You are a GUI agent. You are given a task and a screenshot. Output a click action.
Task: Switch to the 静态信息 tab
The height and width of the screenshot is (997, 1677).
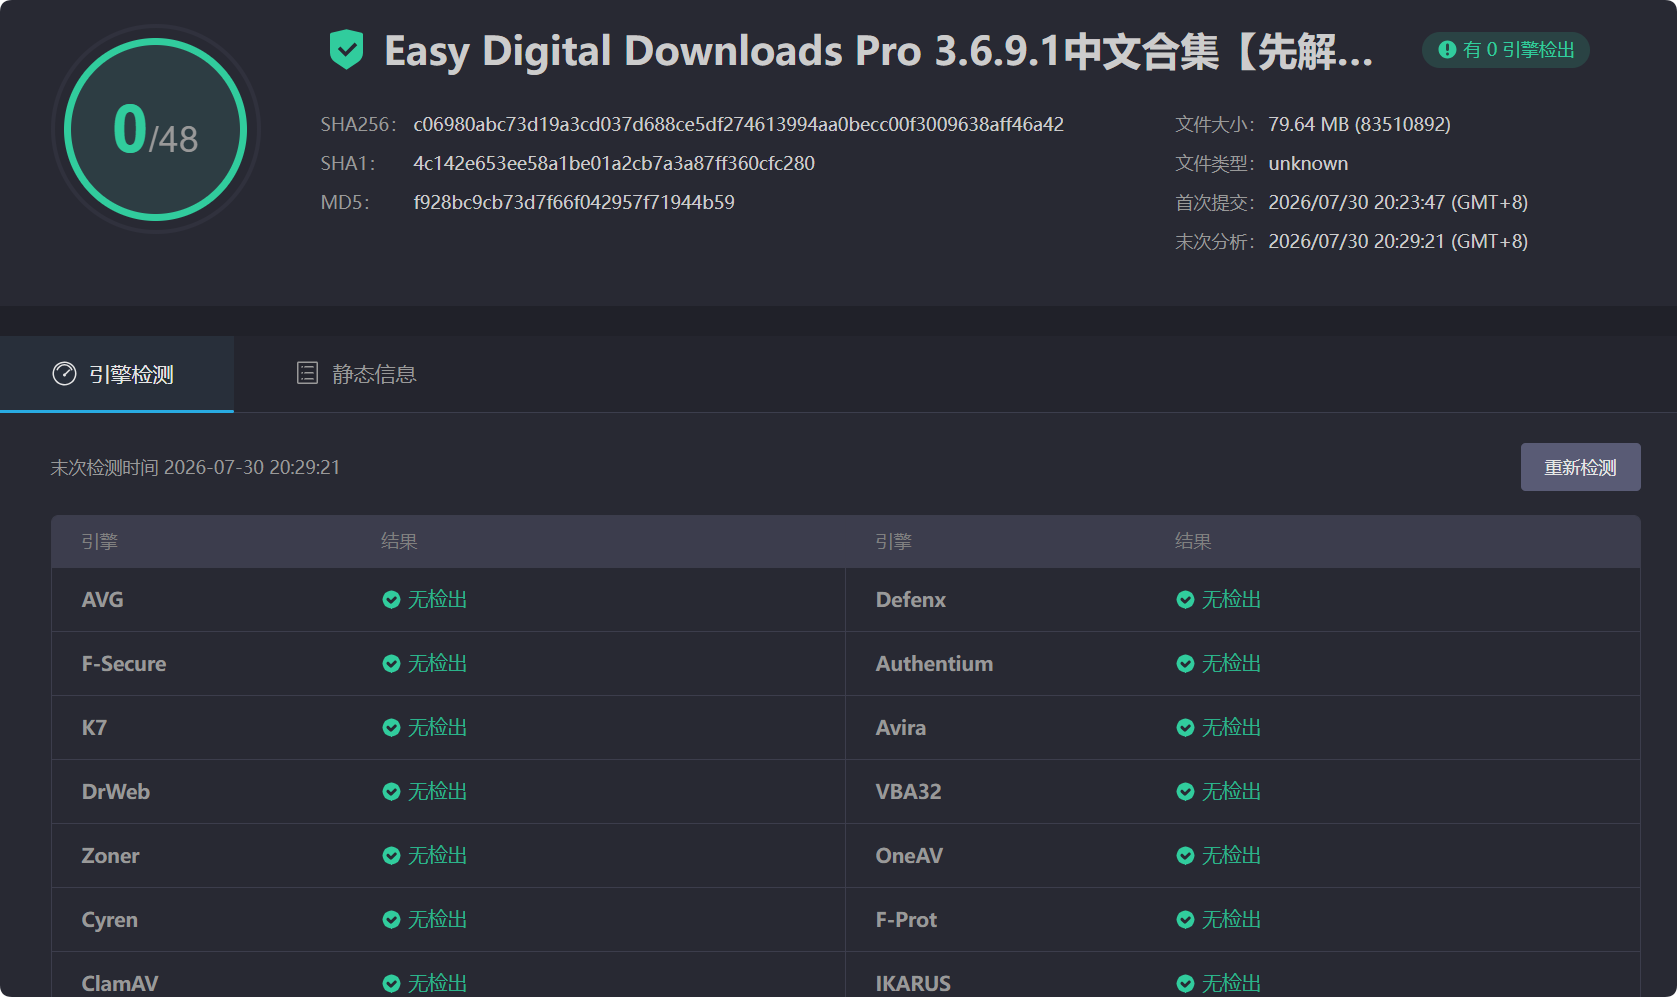pyautogui.click(x=356, y=374)
